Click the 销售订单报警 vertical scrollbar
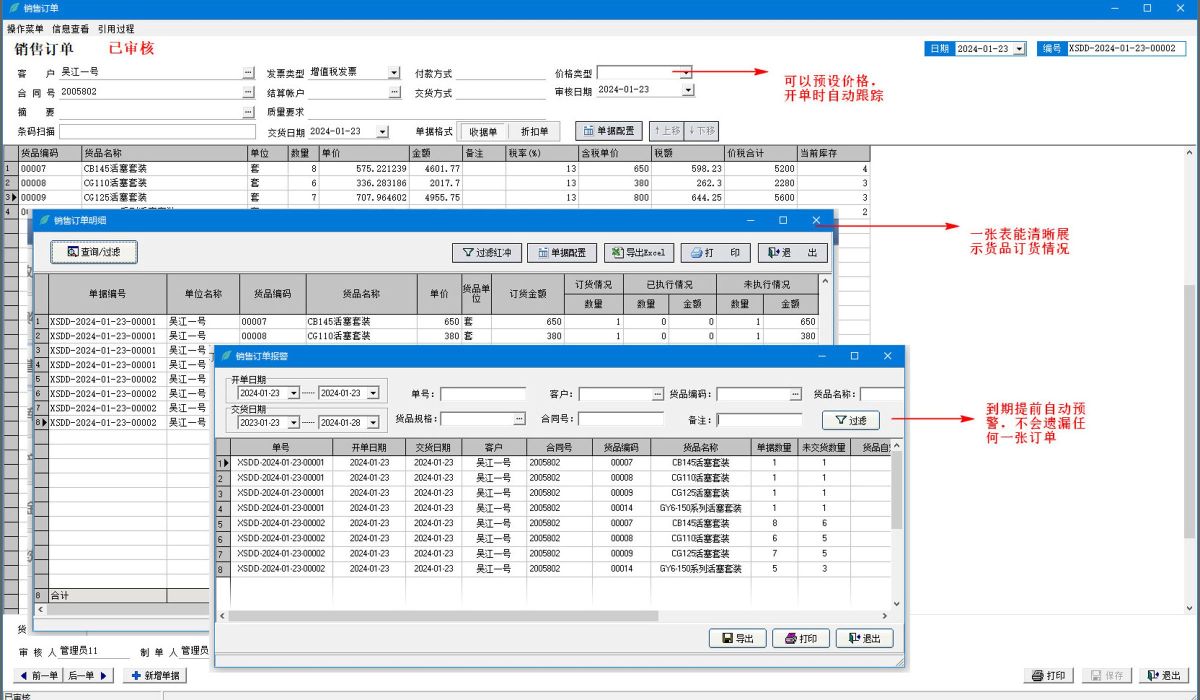The image size is (1200, 700). (x=896, y=500)
